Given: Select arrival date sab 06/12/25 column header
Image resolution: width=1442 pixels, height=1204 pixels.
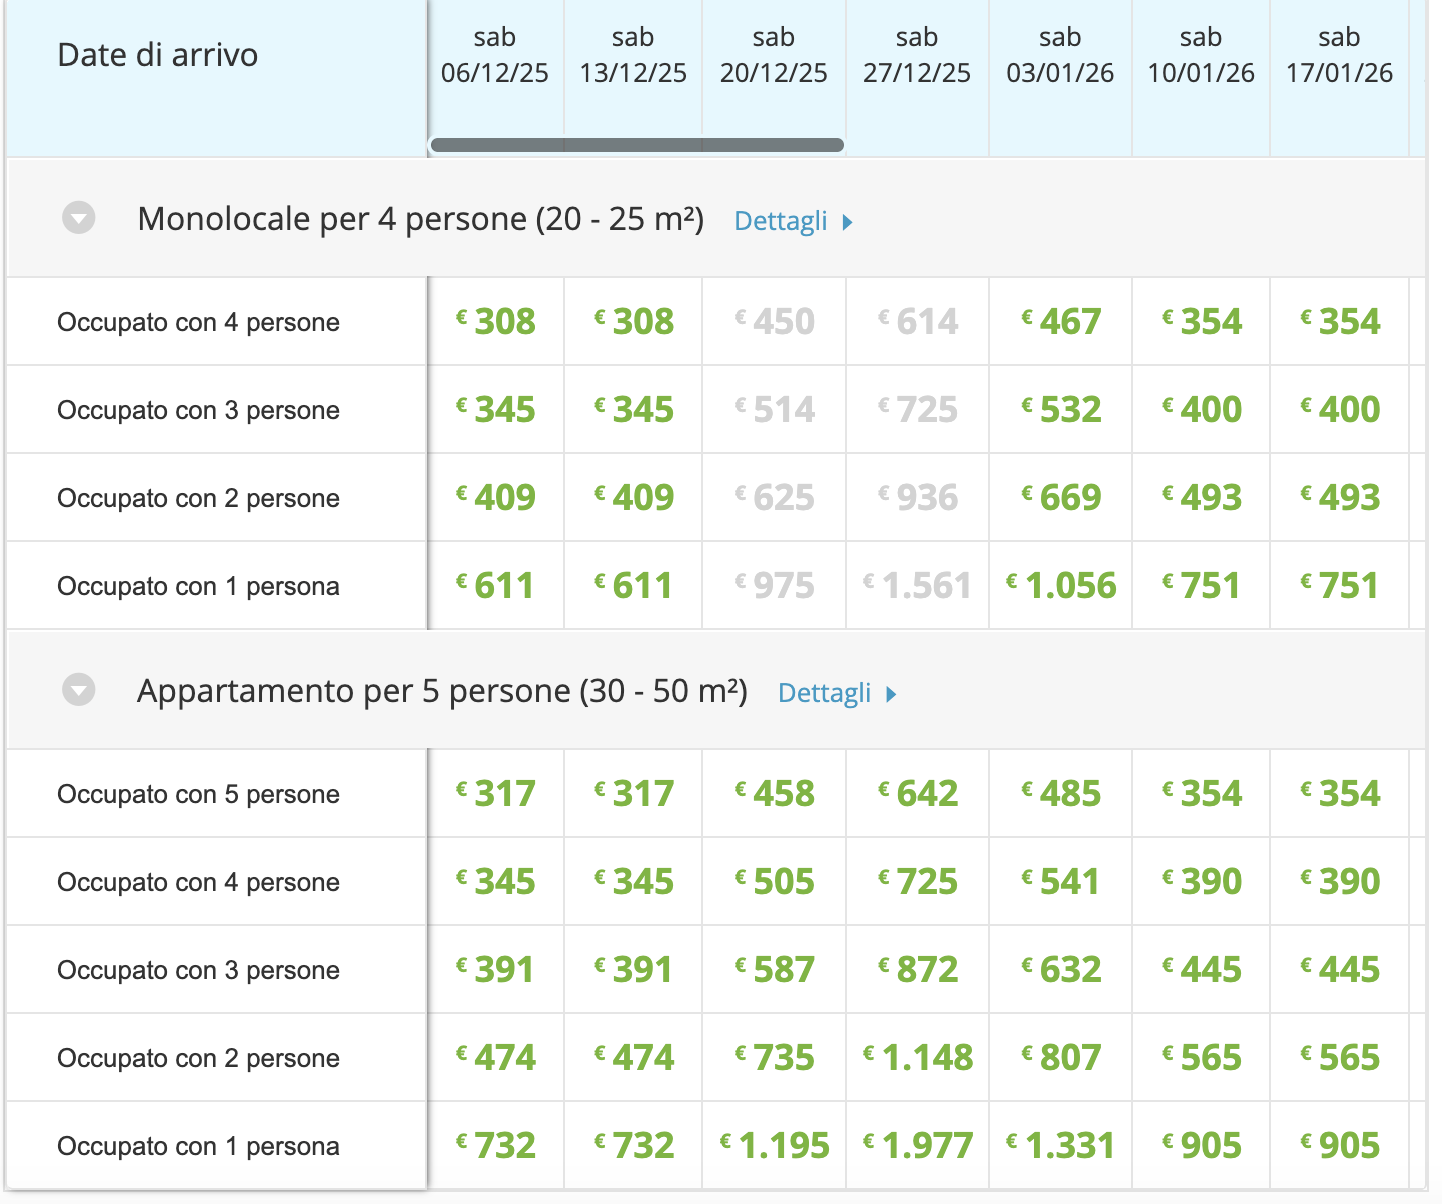Looking at the screenshot, I should 495,56.
